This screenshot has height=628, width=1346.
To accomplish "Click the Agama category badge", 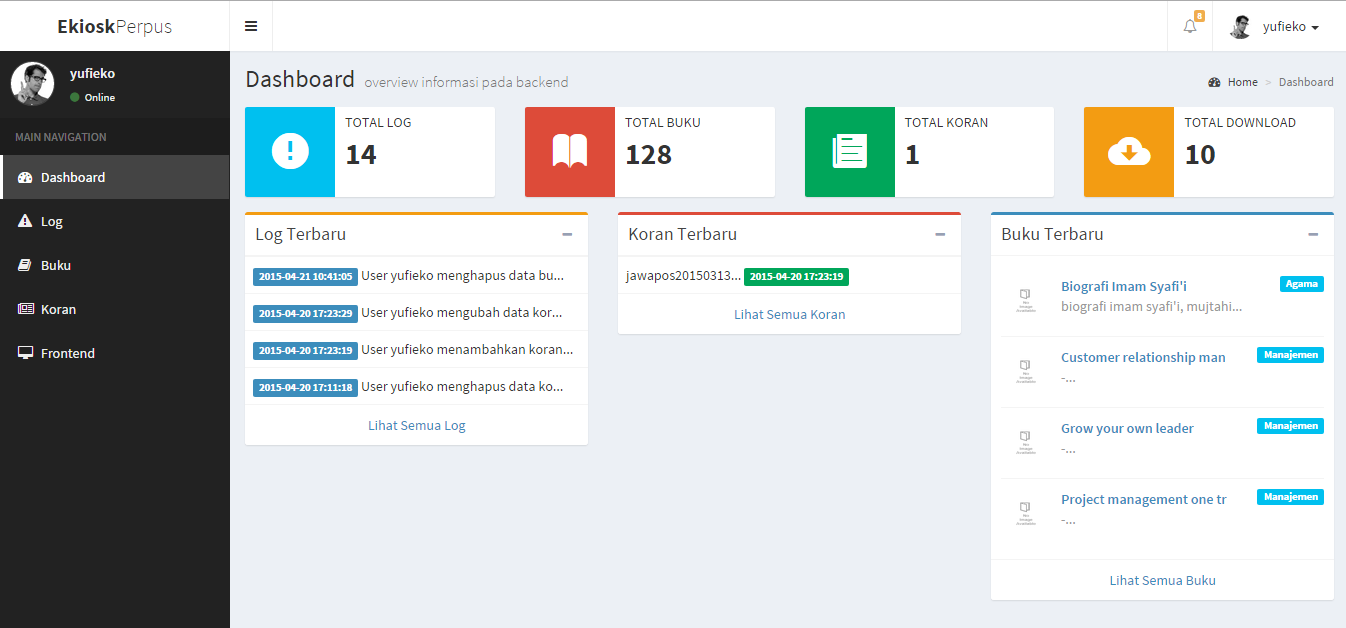I will coord(1302,284).
